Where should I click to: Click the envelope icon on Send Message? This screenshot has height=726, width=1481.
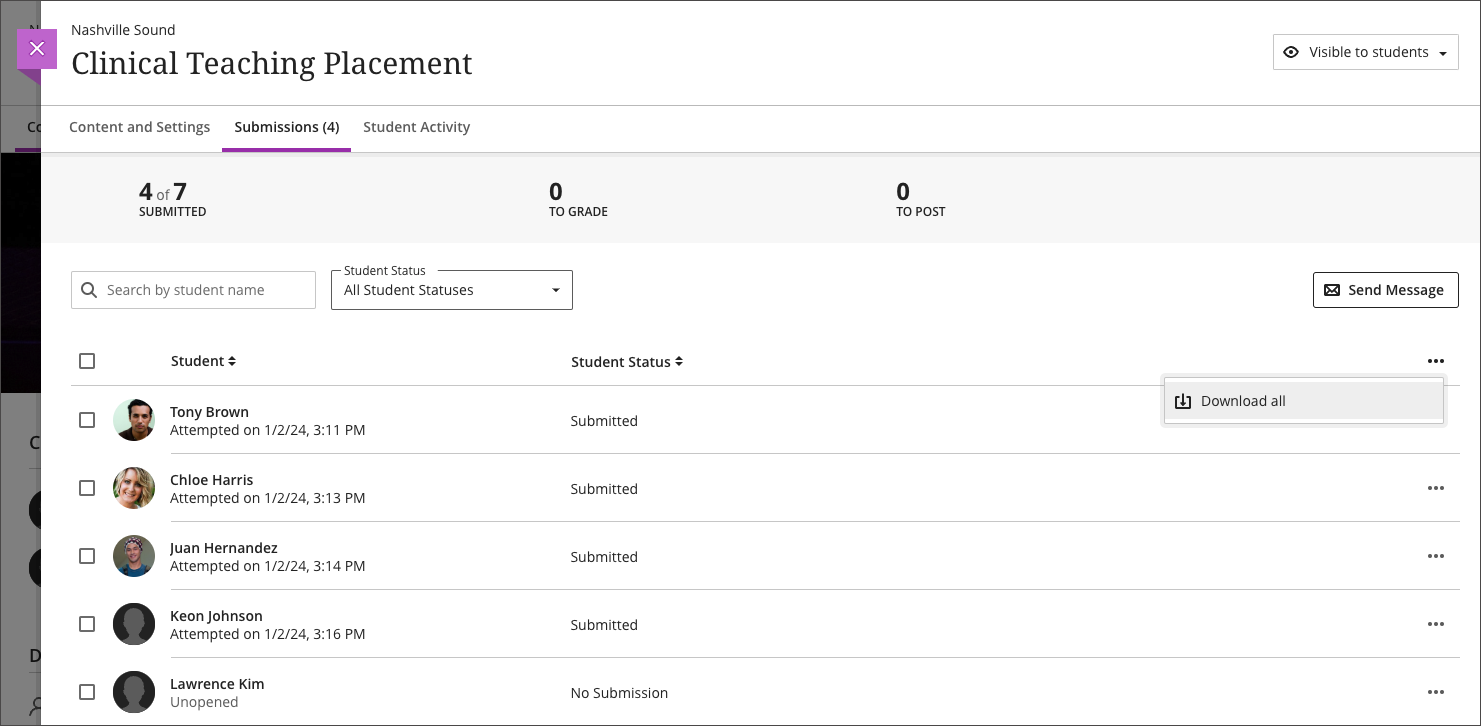(1332, 290)
